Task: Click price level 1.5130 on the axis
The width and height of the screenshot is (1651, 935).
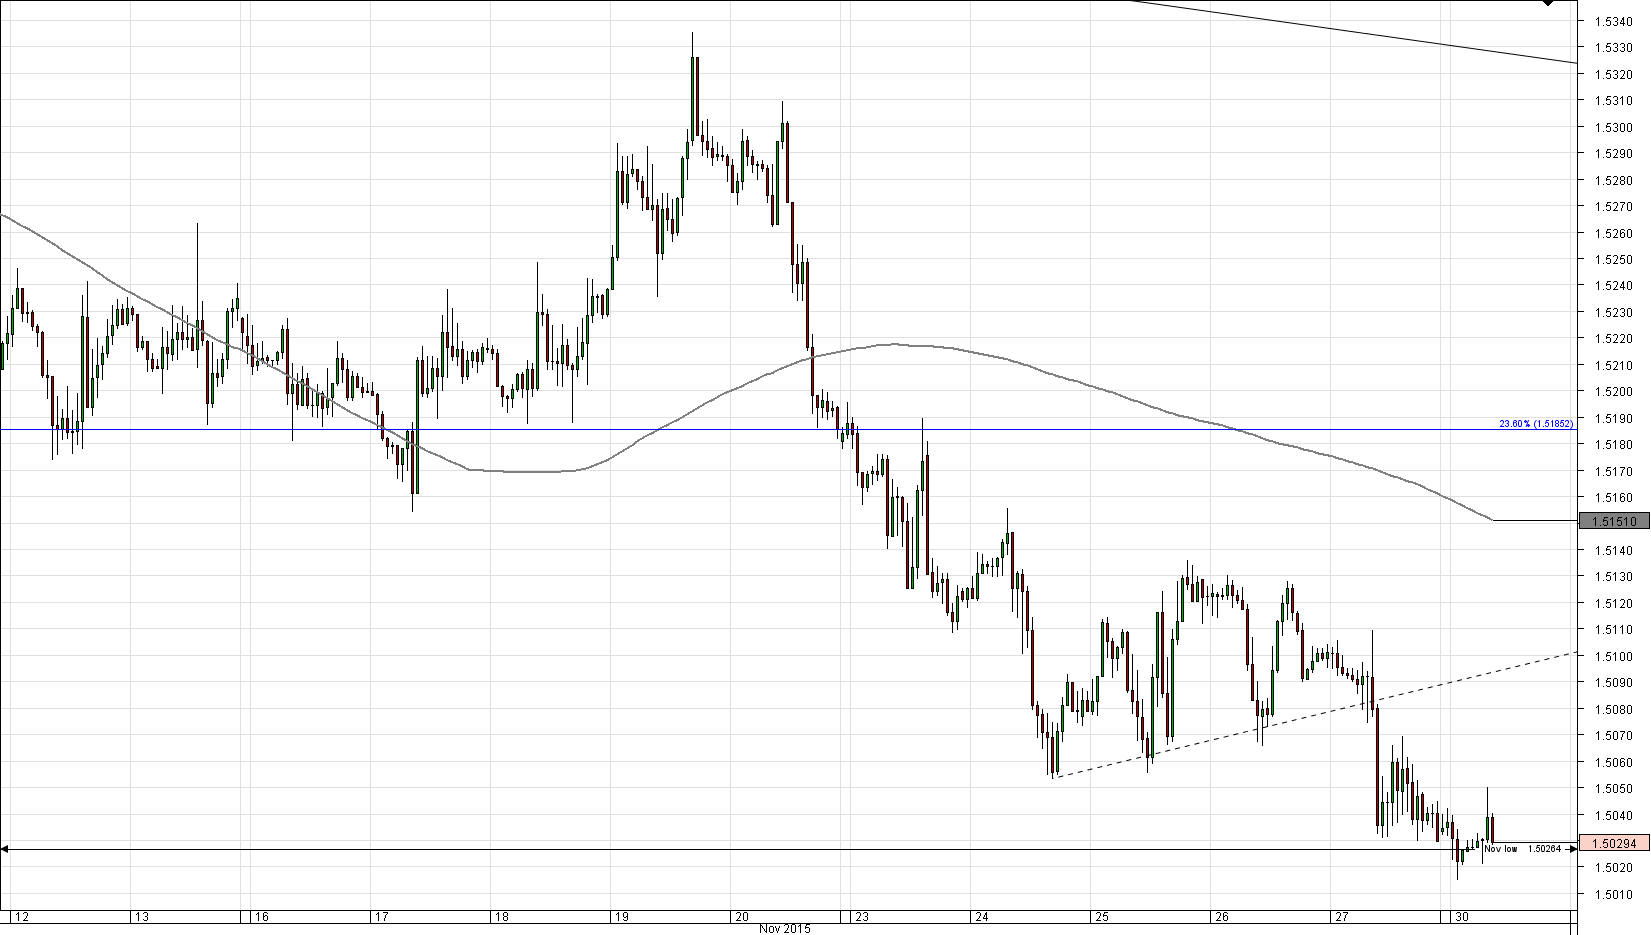Action: 1615,577
